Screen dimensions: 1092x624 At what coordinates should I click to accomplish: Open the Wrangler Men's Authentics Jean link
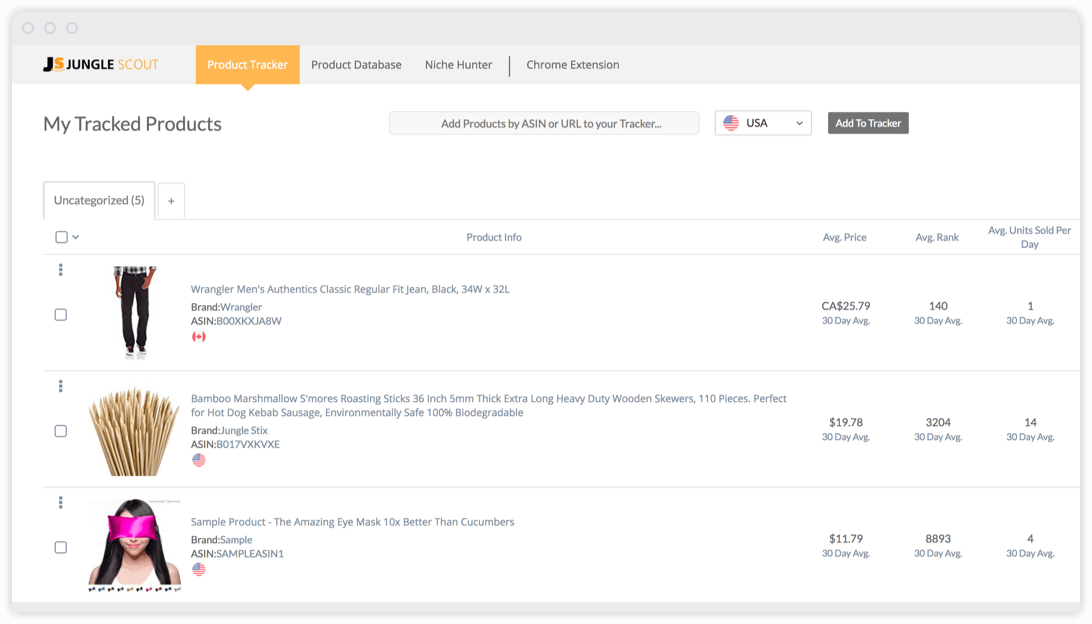coord(350,289)
